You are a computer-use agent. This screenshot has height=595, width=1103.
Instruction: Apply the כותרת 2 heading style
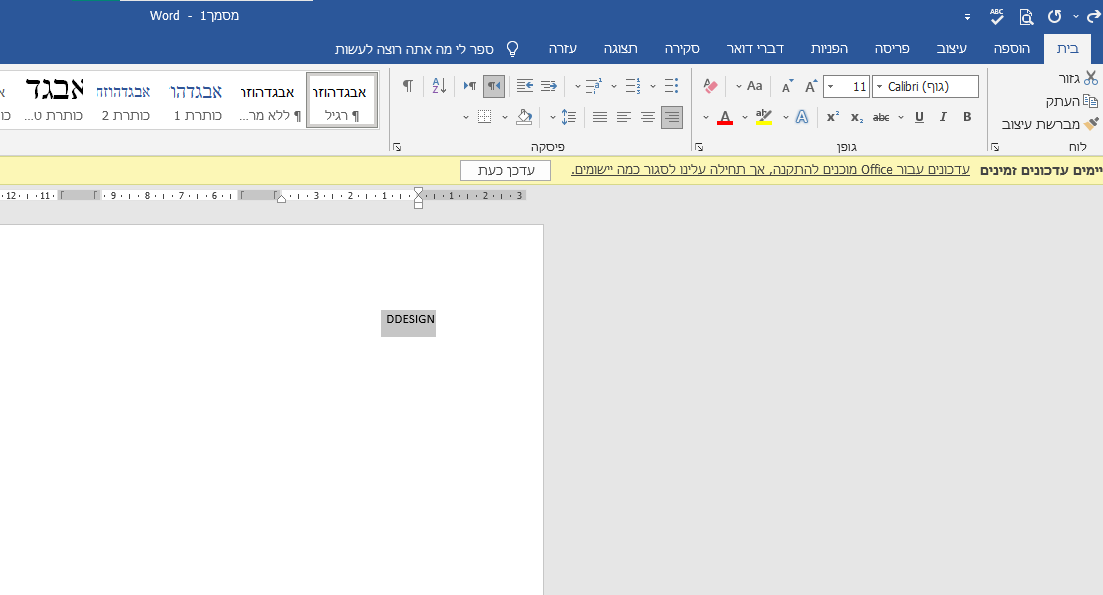coord(125,100)
